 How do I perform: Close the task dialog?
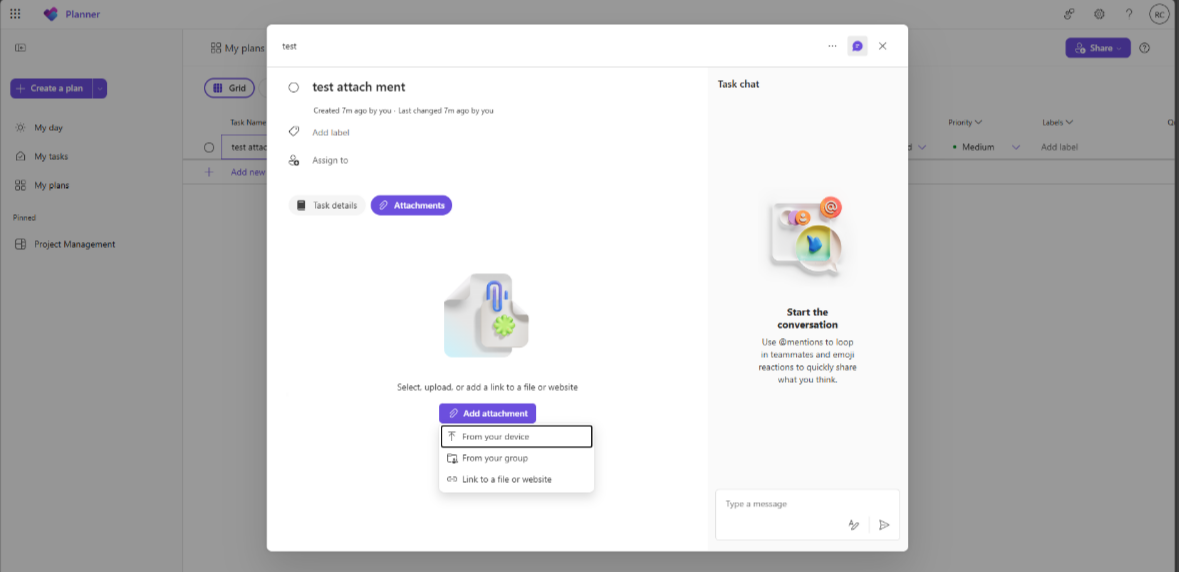[883, 46]
